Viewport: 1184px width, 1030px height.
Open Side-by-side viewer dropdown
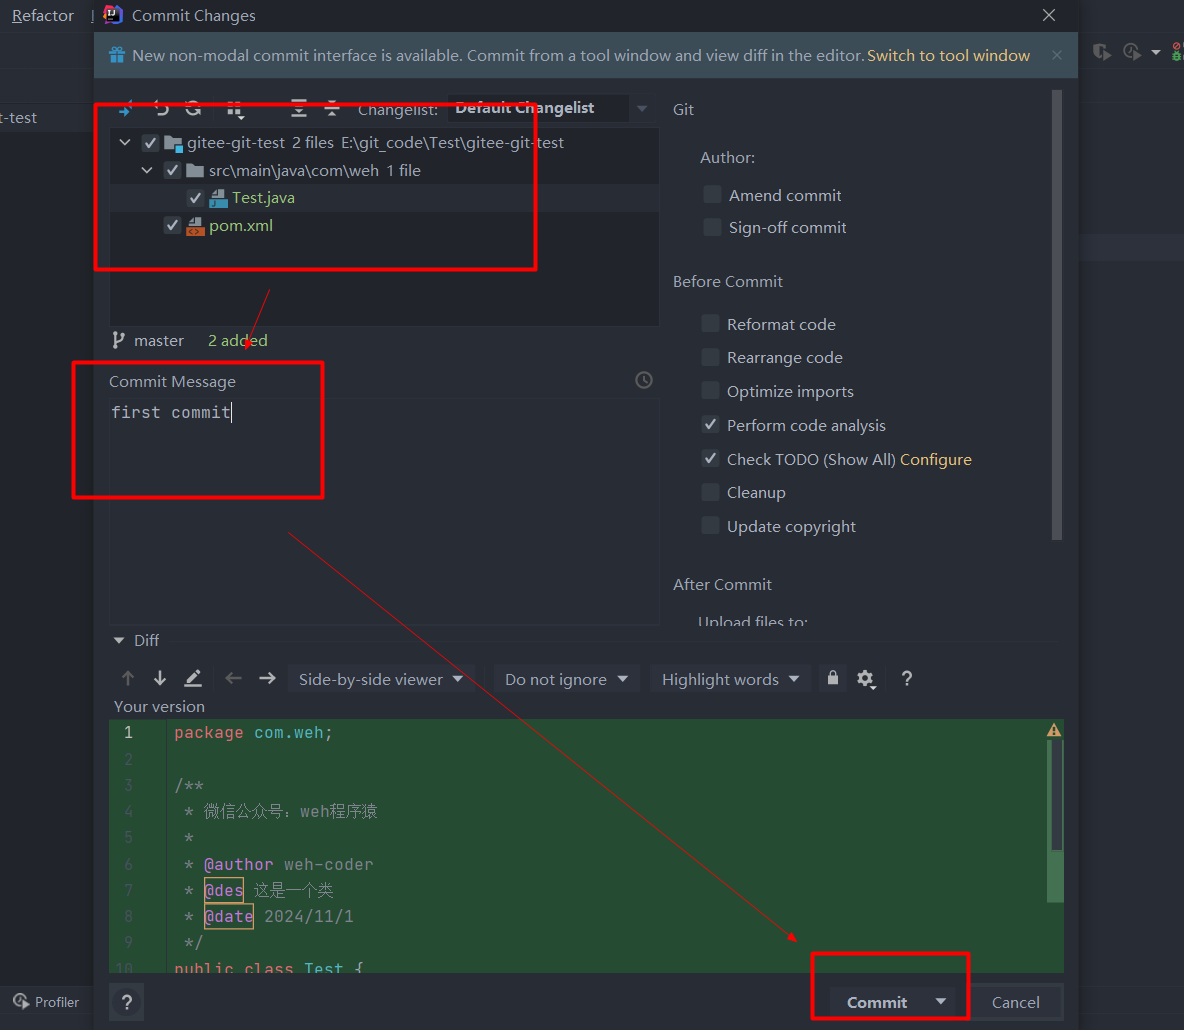tap(381, 679)
